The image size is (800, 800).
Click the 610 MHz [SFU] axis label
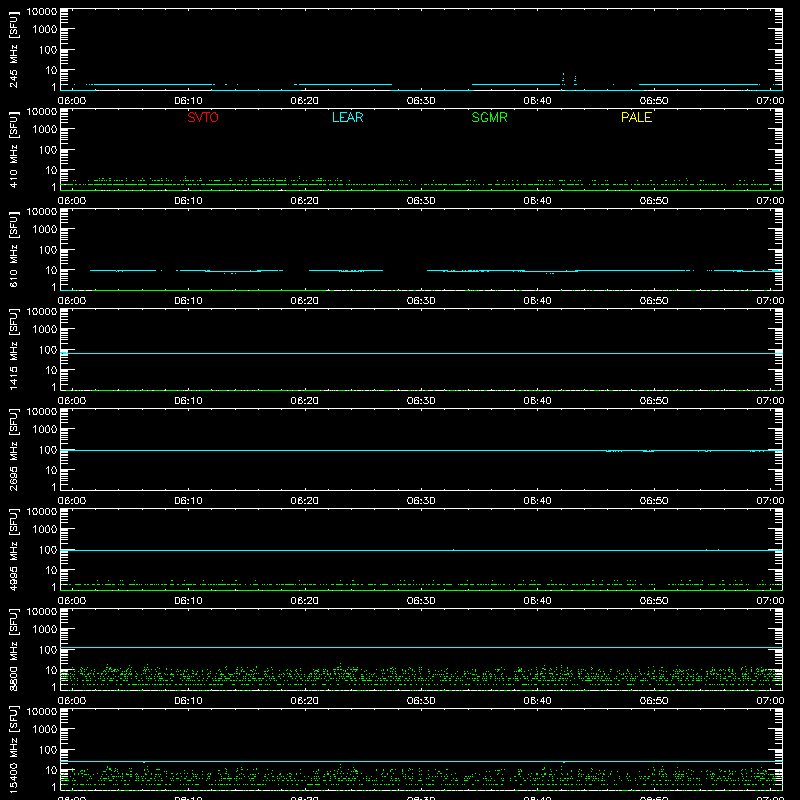click(x=13, y=249)
